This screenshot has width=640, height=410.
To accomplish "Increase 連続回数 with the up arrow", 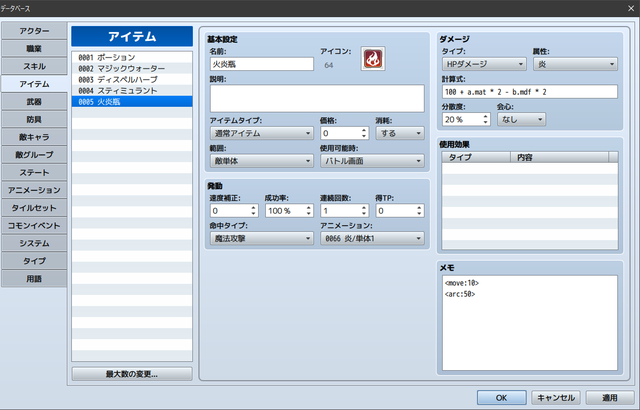I will tap(364, 208).
